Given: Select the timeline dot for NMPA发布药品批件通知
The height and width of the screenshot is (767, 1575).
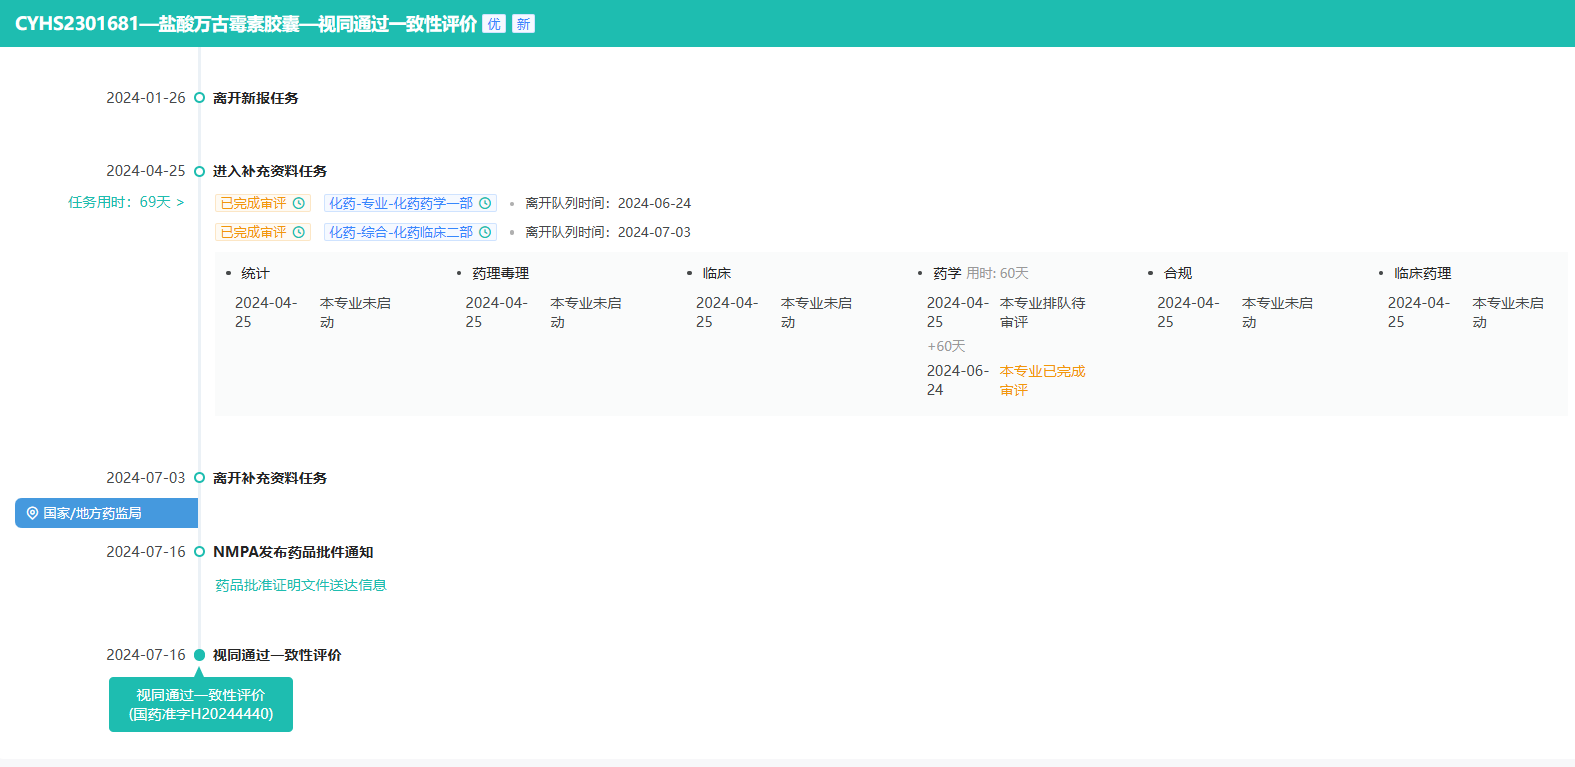Looking at the screenshot, I should pyautogui.click(x=199, y=552).
